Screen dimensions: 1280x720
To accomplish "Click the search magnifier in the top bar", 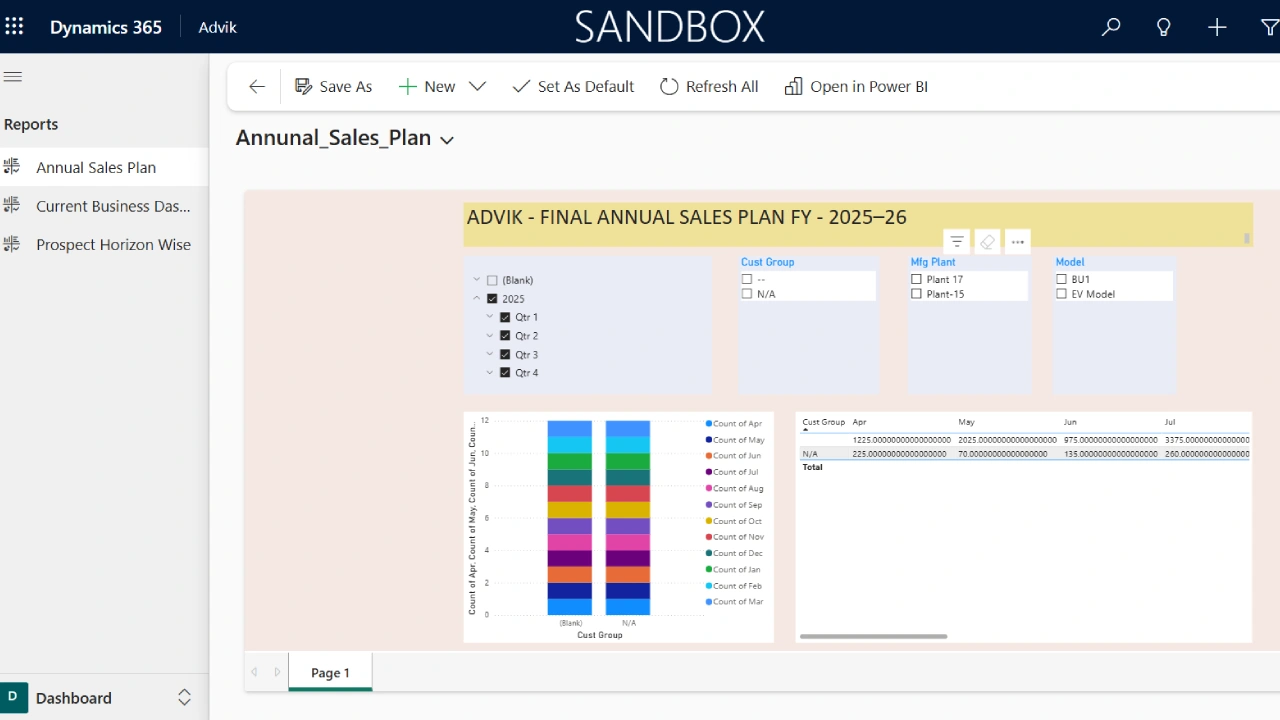I will pyautogui.click(x=1111, y=28).
